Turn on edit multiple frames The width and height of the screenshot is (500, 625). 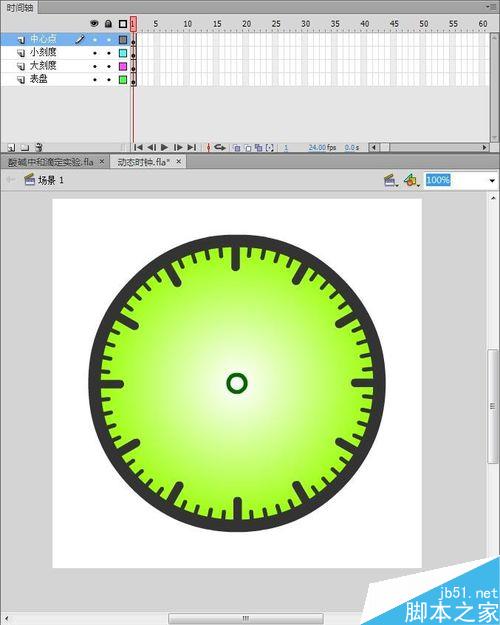(258, 148)
